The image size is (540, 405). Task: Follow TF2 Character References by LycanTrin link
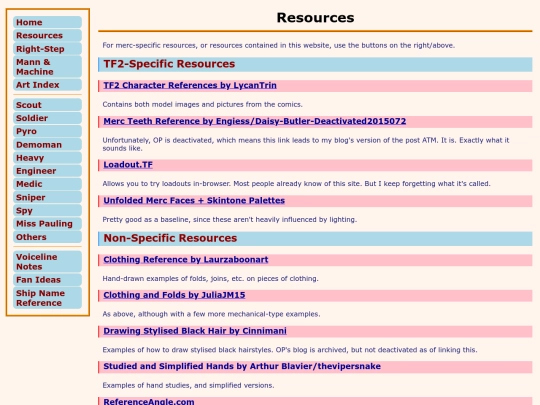(190, 85)
